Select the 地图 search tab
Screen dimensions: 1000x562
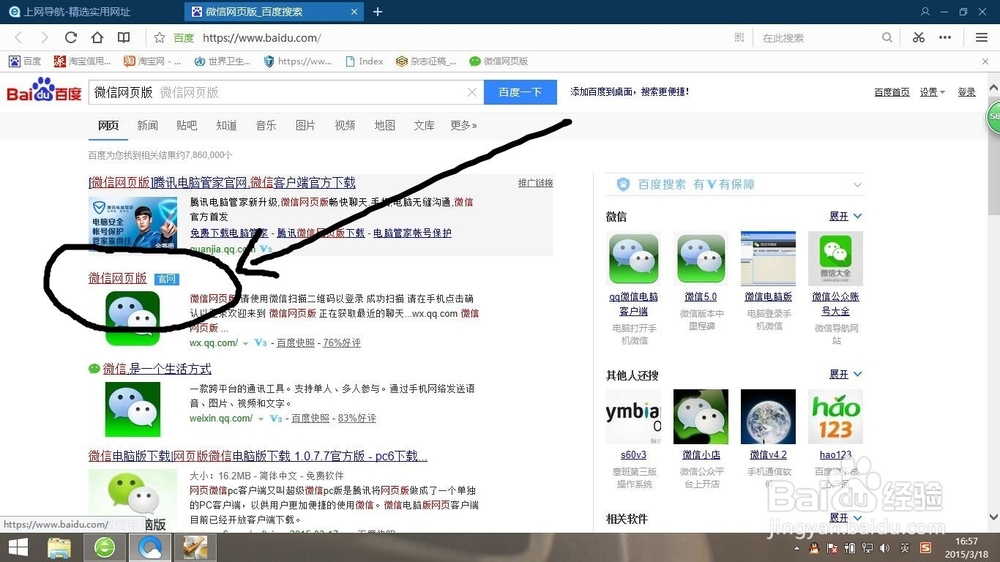click(385, 125)
